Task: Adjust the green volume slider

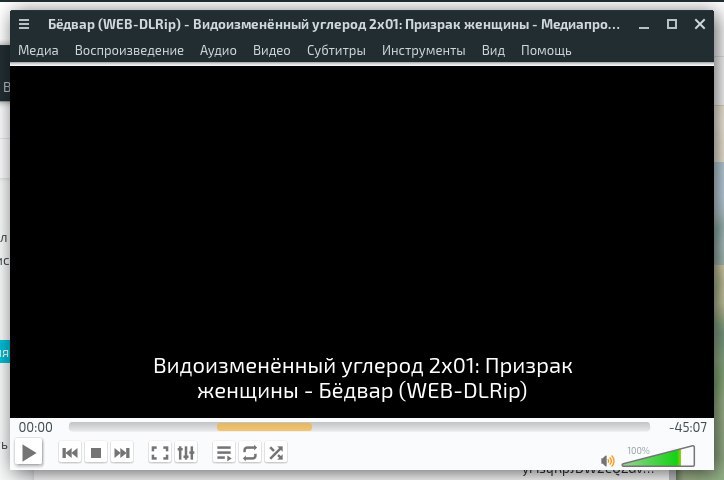Action: 658,456
